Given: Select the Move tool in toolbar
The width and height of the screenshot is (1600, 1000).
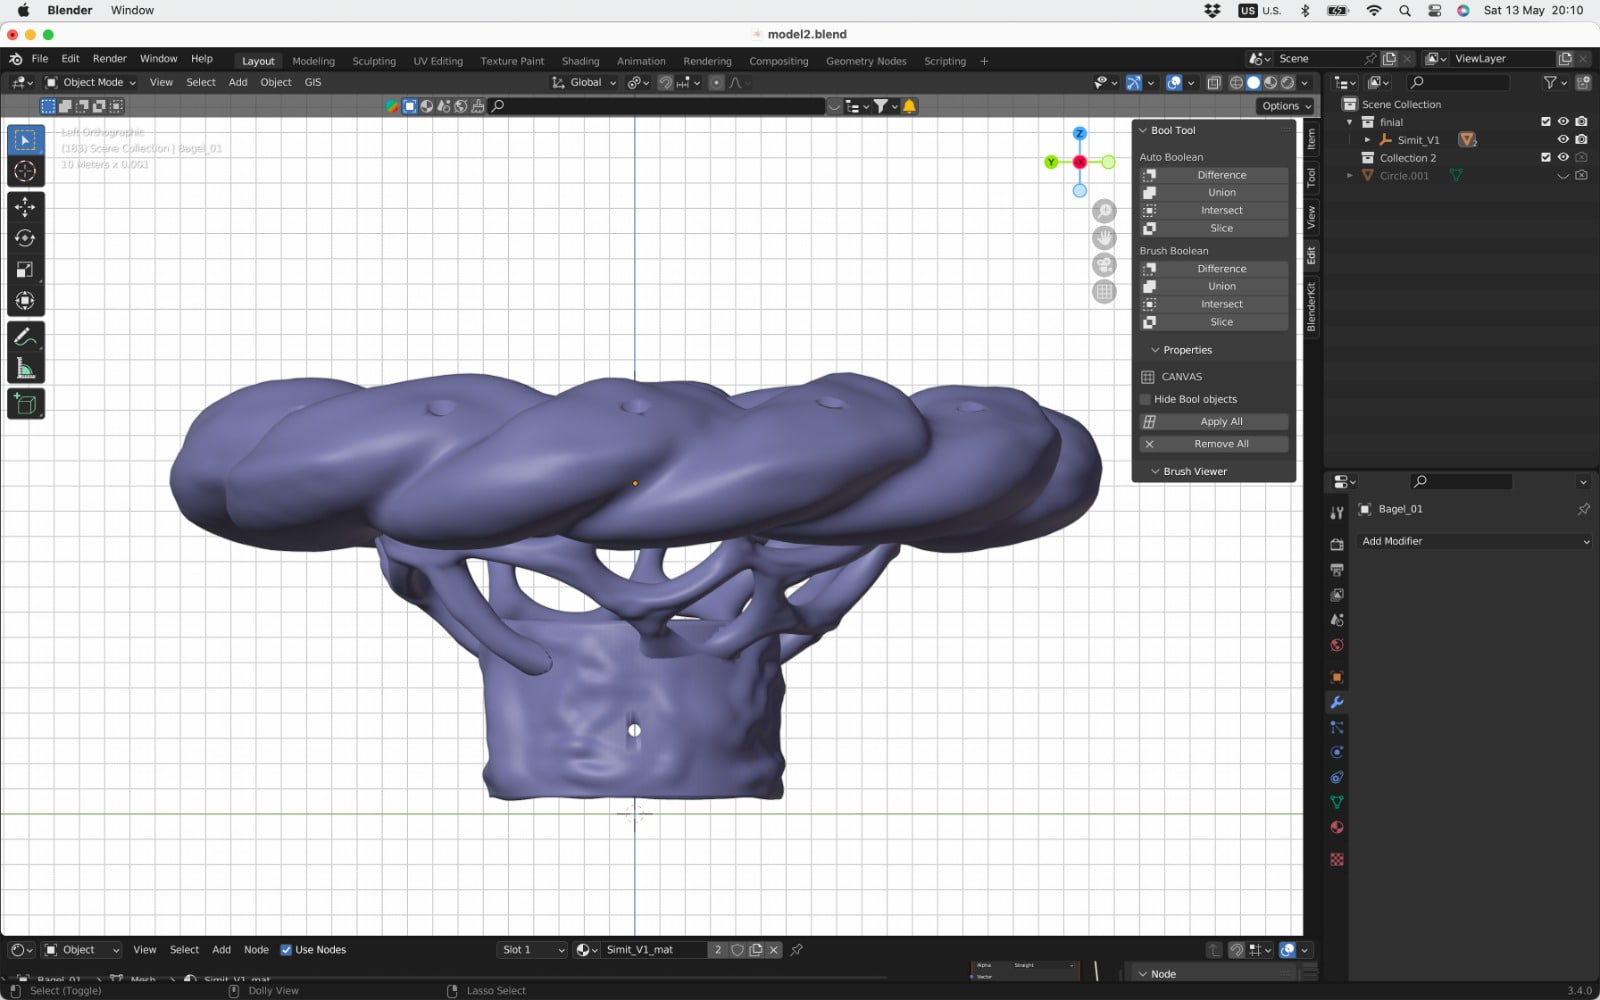Looking at the screenshot, I should click(x=25, y=207).
